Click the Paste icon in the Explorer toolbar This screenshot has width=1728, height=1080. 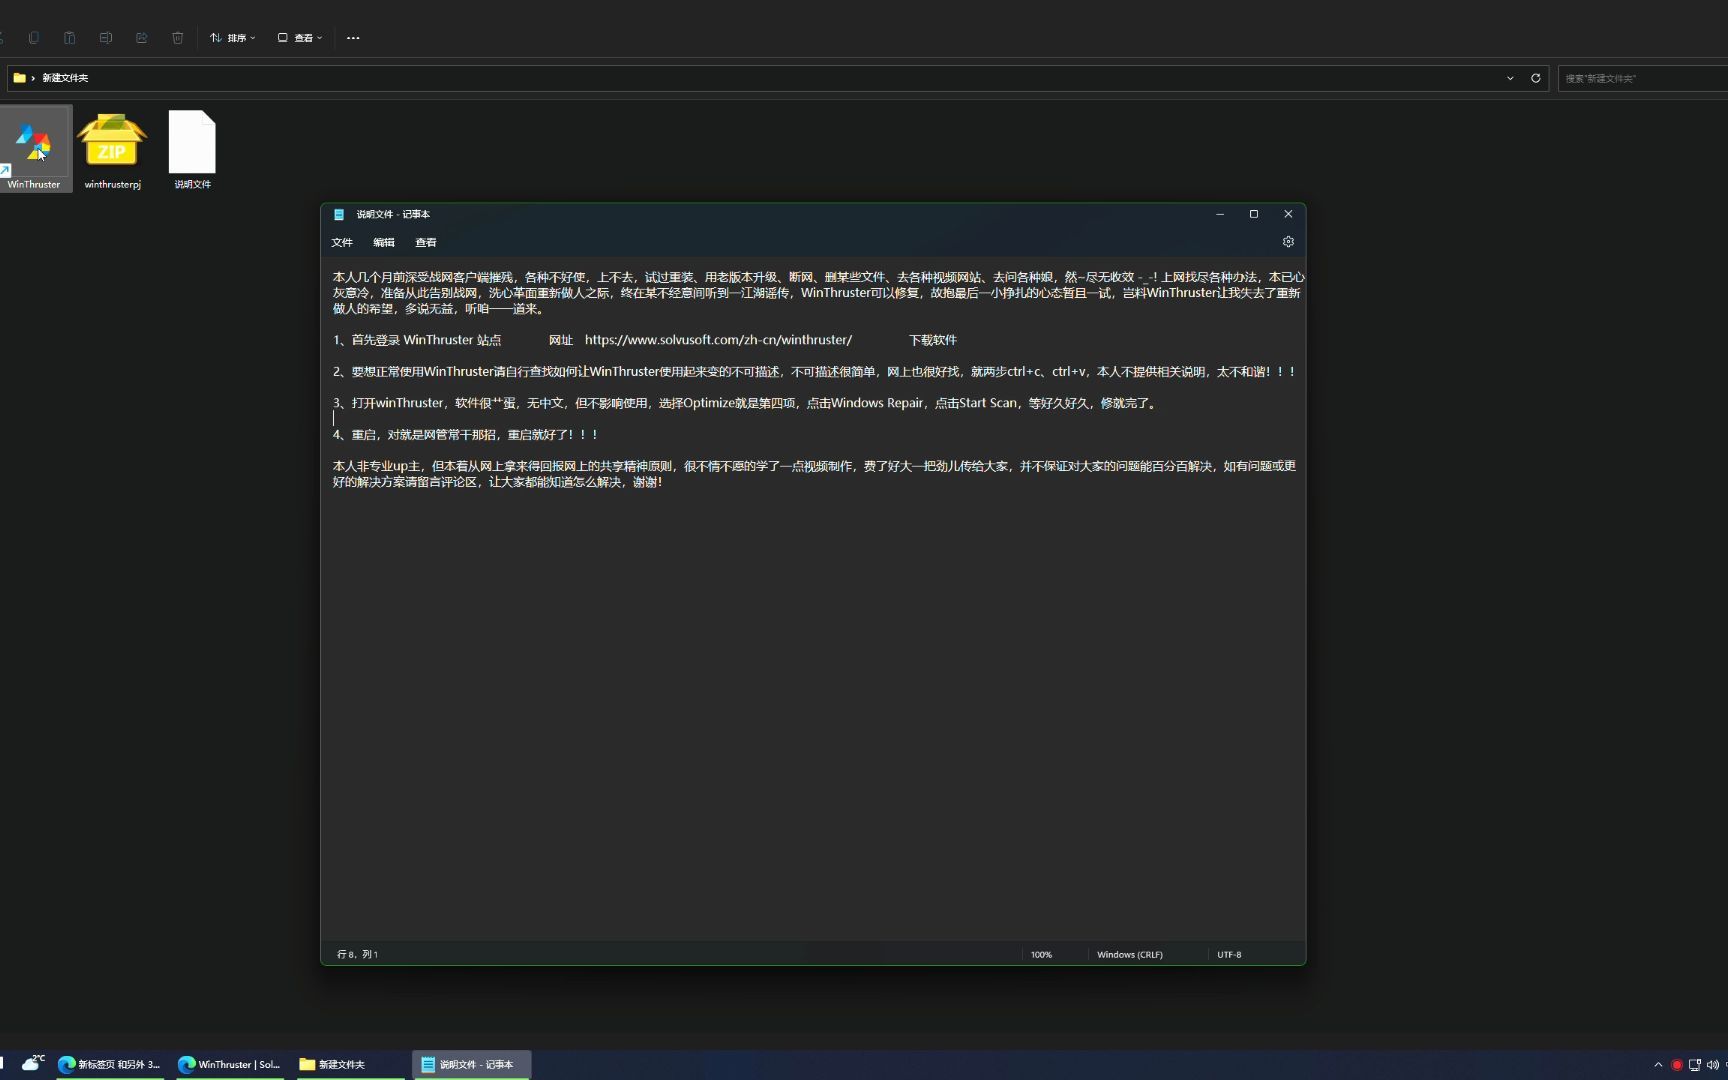(70, 38)
